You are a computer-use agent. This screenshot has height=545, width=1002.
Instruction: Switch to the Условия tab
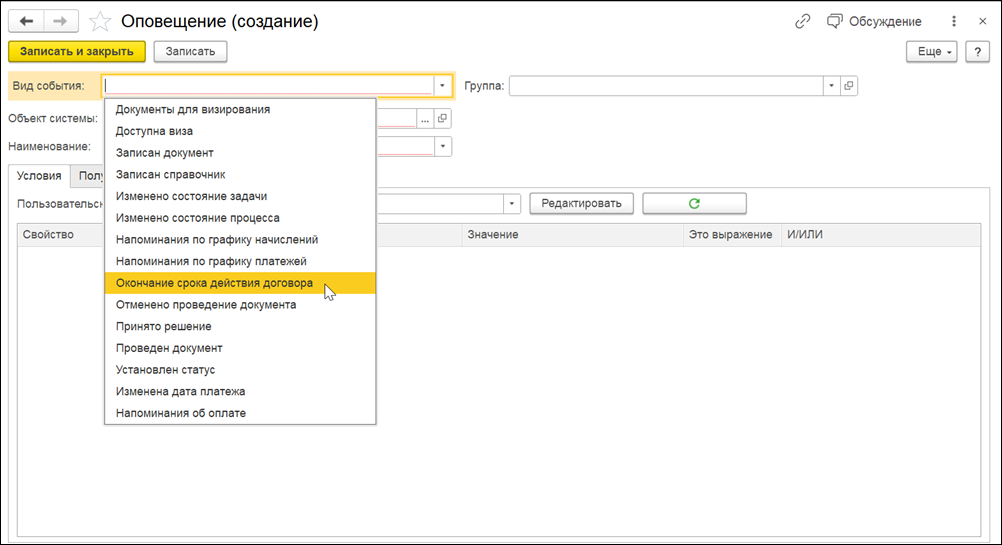click(x=39, y=176)
